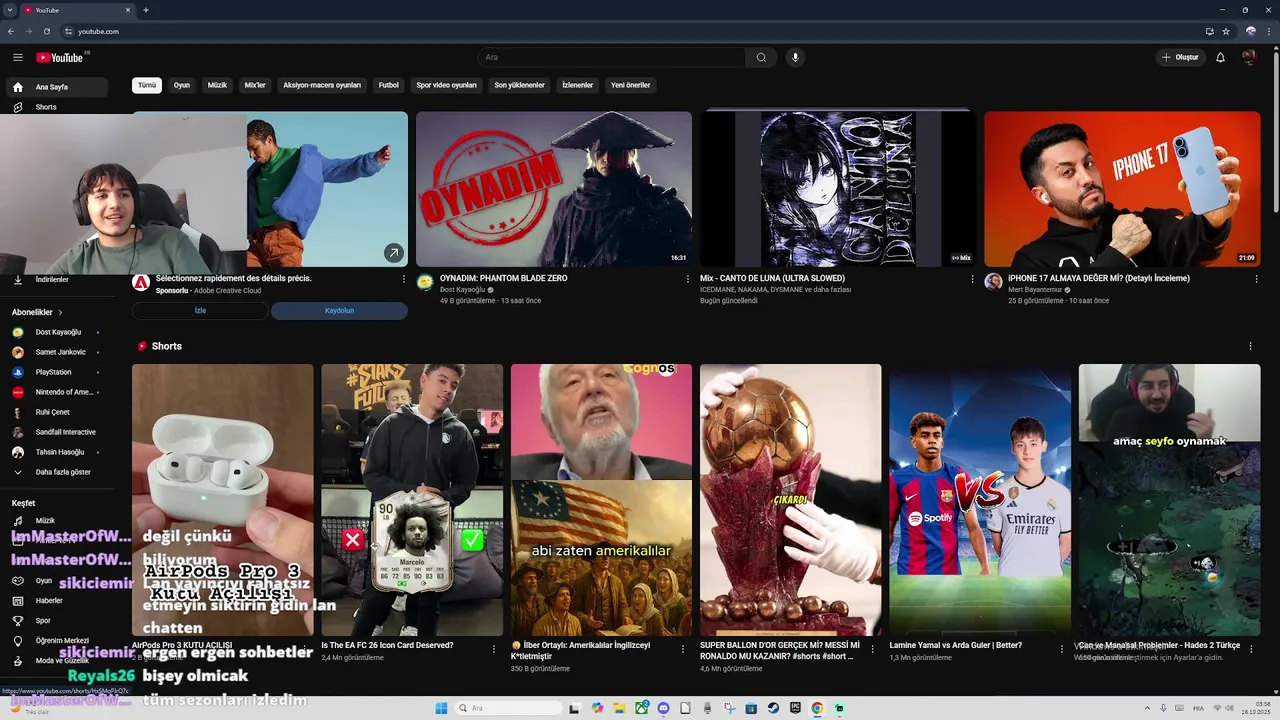The width and height of the screenshot is (1280, 720).
Task: Select the Futbol filter chip
Action: 388,85
